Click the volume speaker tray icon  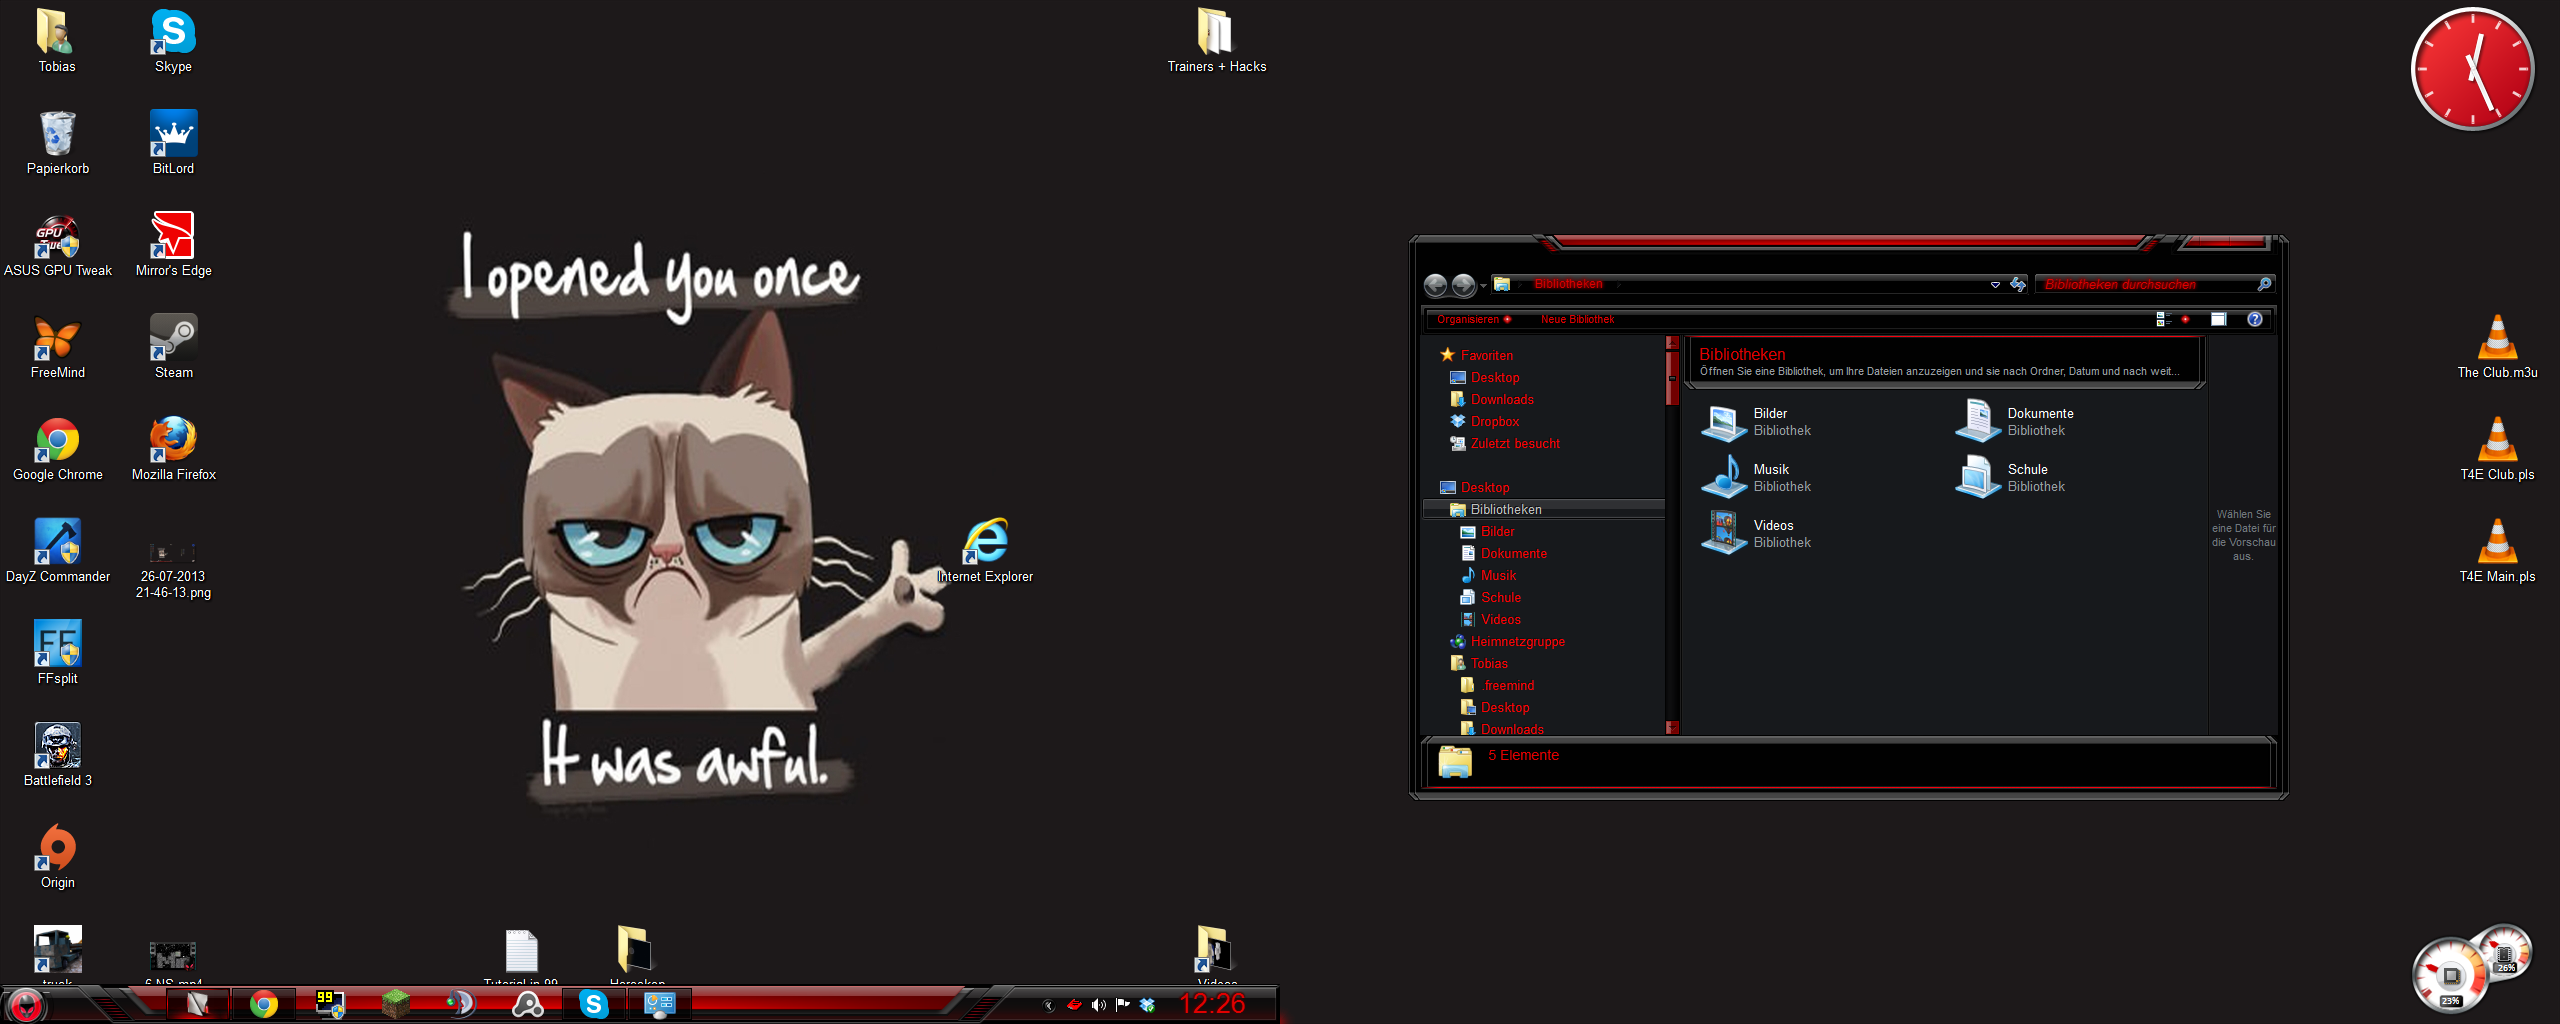pyautogui.click(x=1098, y=1005)
